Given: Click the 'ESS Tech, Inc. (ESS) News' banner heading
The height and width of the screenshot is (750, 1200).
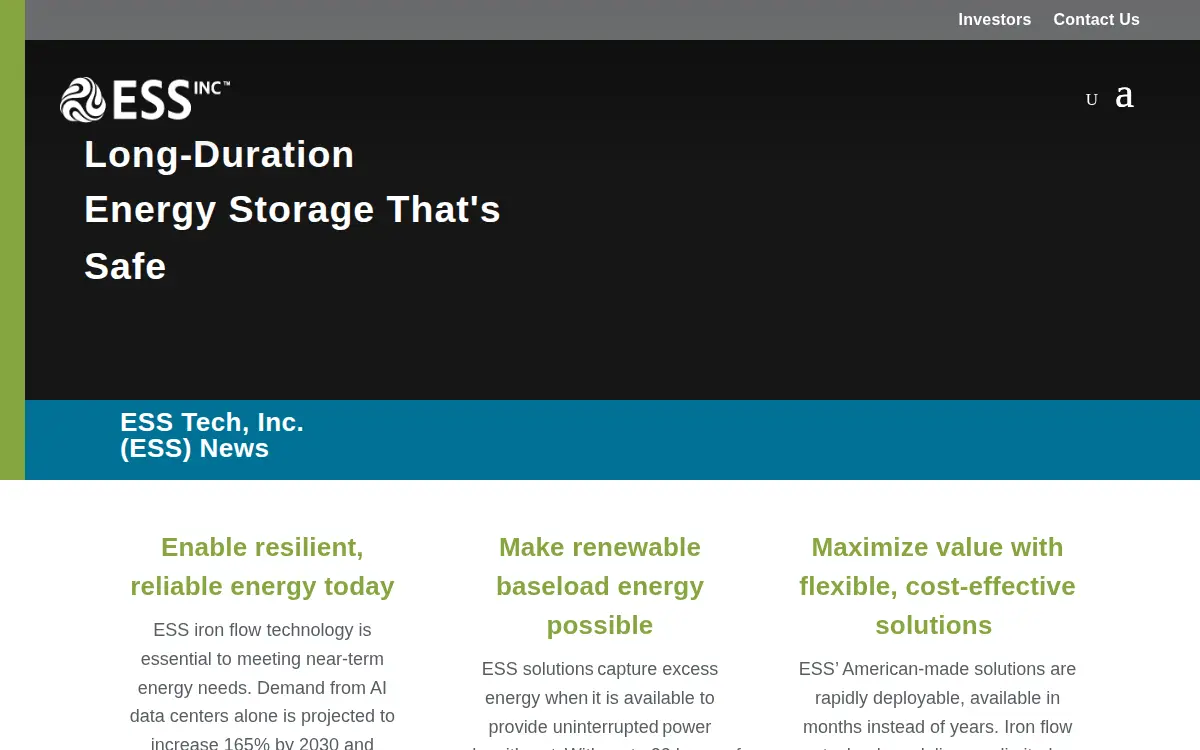Looking at the screenshot, I should point(212,435).
